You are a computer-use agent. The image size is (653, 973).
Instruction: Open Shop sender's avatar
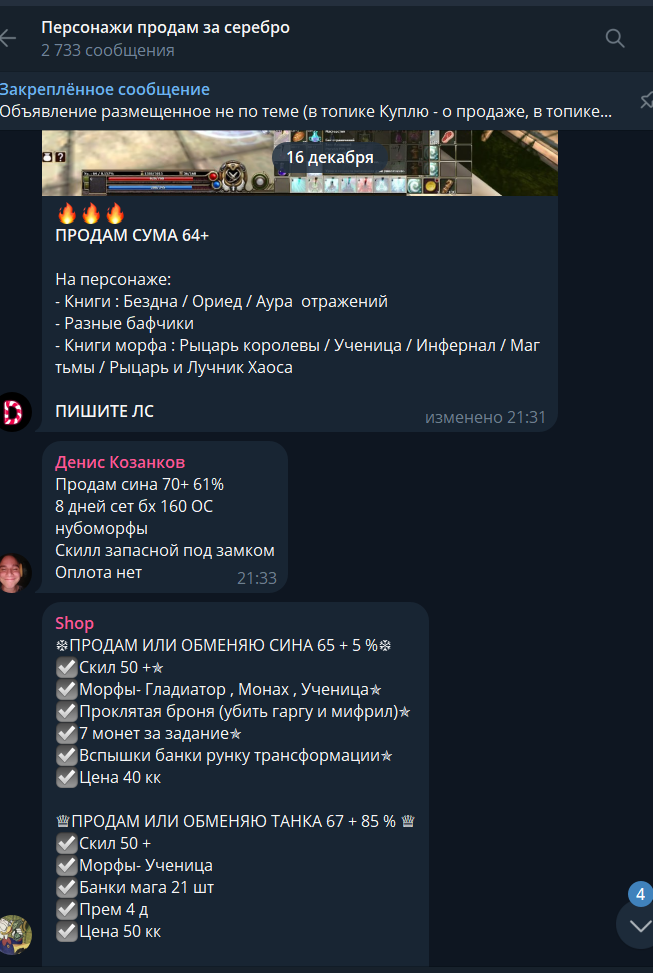pos(15,935)
